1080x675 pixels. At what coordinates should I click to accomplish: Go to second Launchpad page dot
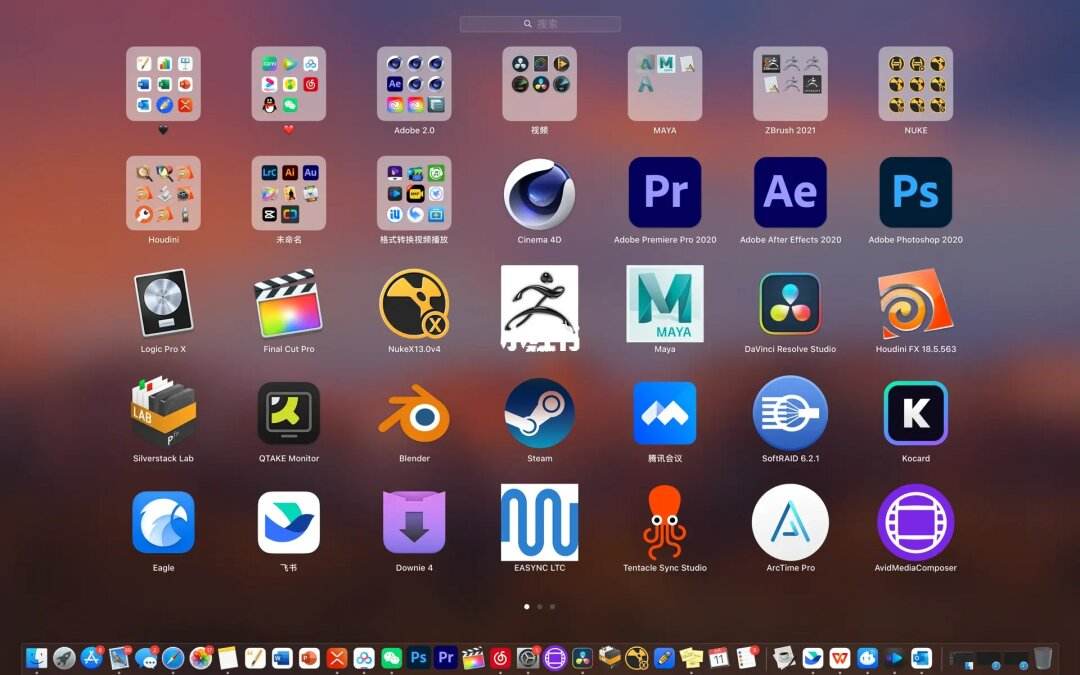point(539,607)
